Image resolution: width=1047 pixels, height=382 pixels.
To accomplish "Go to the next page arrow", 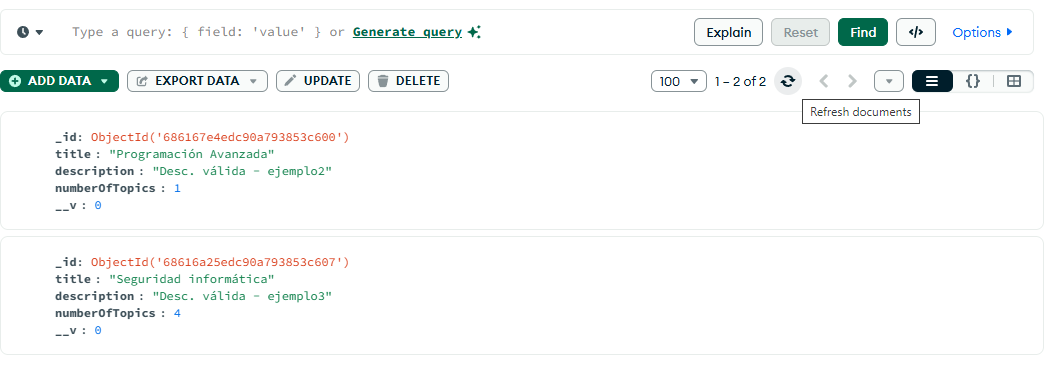I will (x=852, y=81).
